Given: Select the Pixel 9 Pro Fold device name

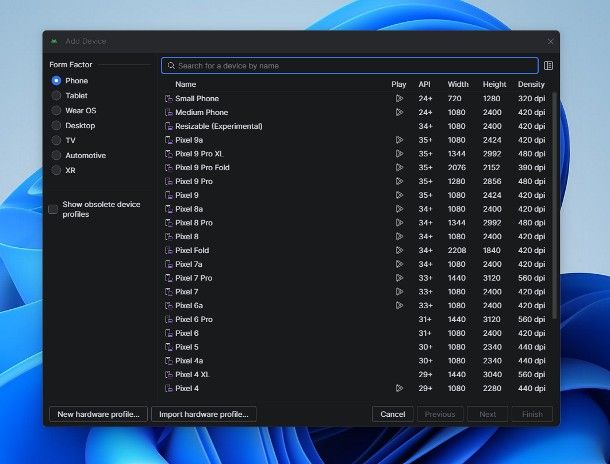Looking at the screenshot, I should (x=202, y=168).
